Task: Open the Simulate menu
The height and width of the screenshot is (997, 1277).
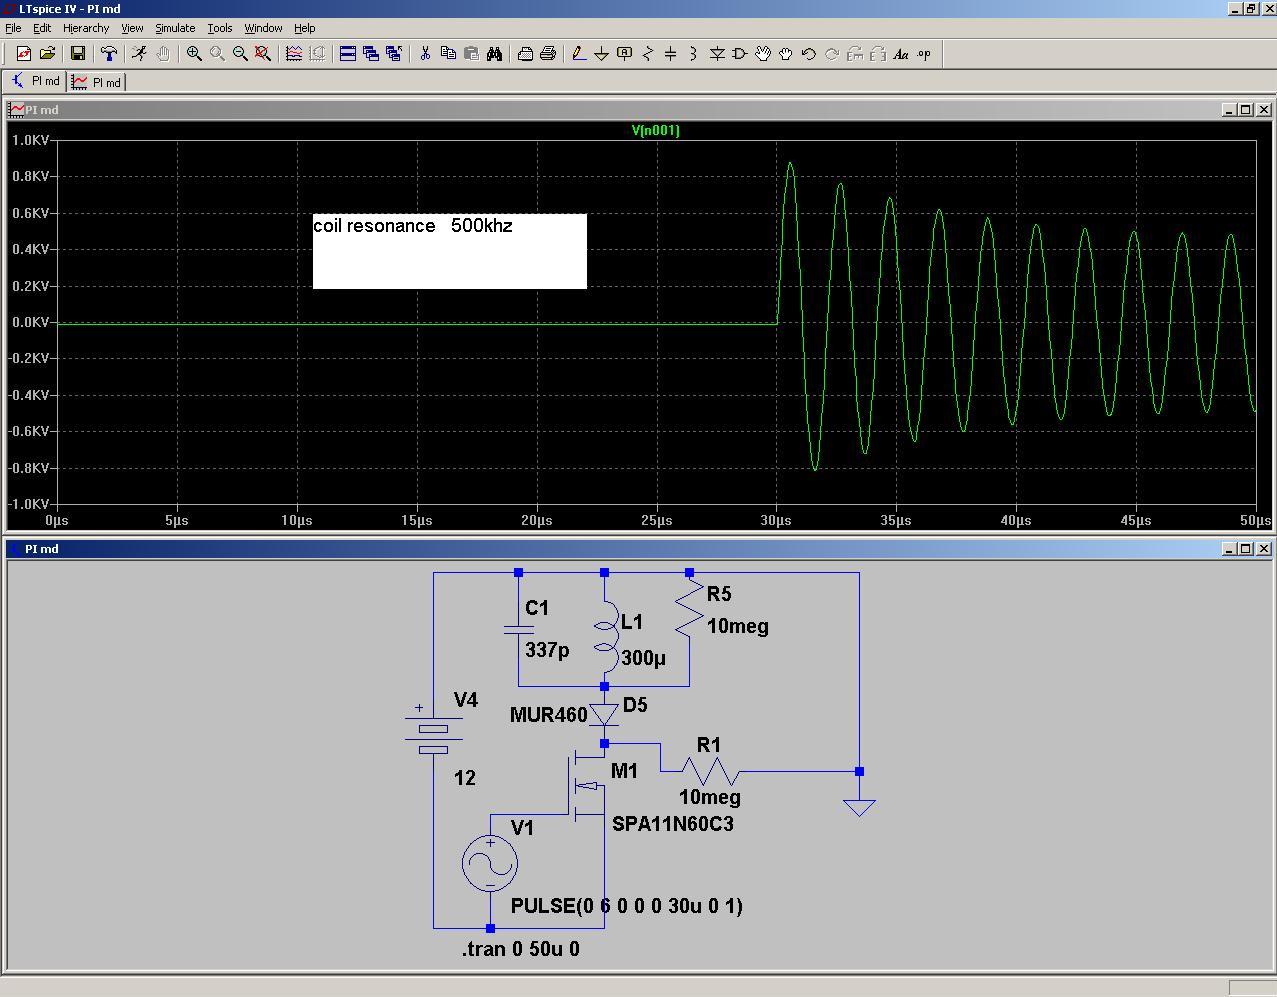Action: point(174,28)
